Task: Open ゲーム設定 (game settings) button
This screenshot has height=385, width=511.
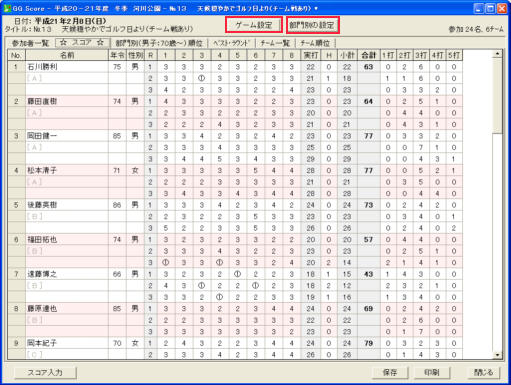Action: tap(254, 25)
